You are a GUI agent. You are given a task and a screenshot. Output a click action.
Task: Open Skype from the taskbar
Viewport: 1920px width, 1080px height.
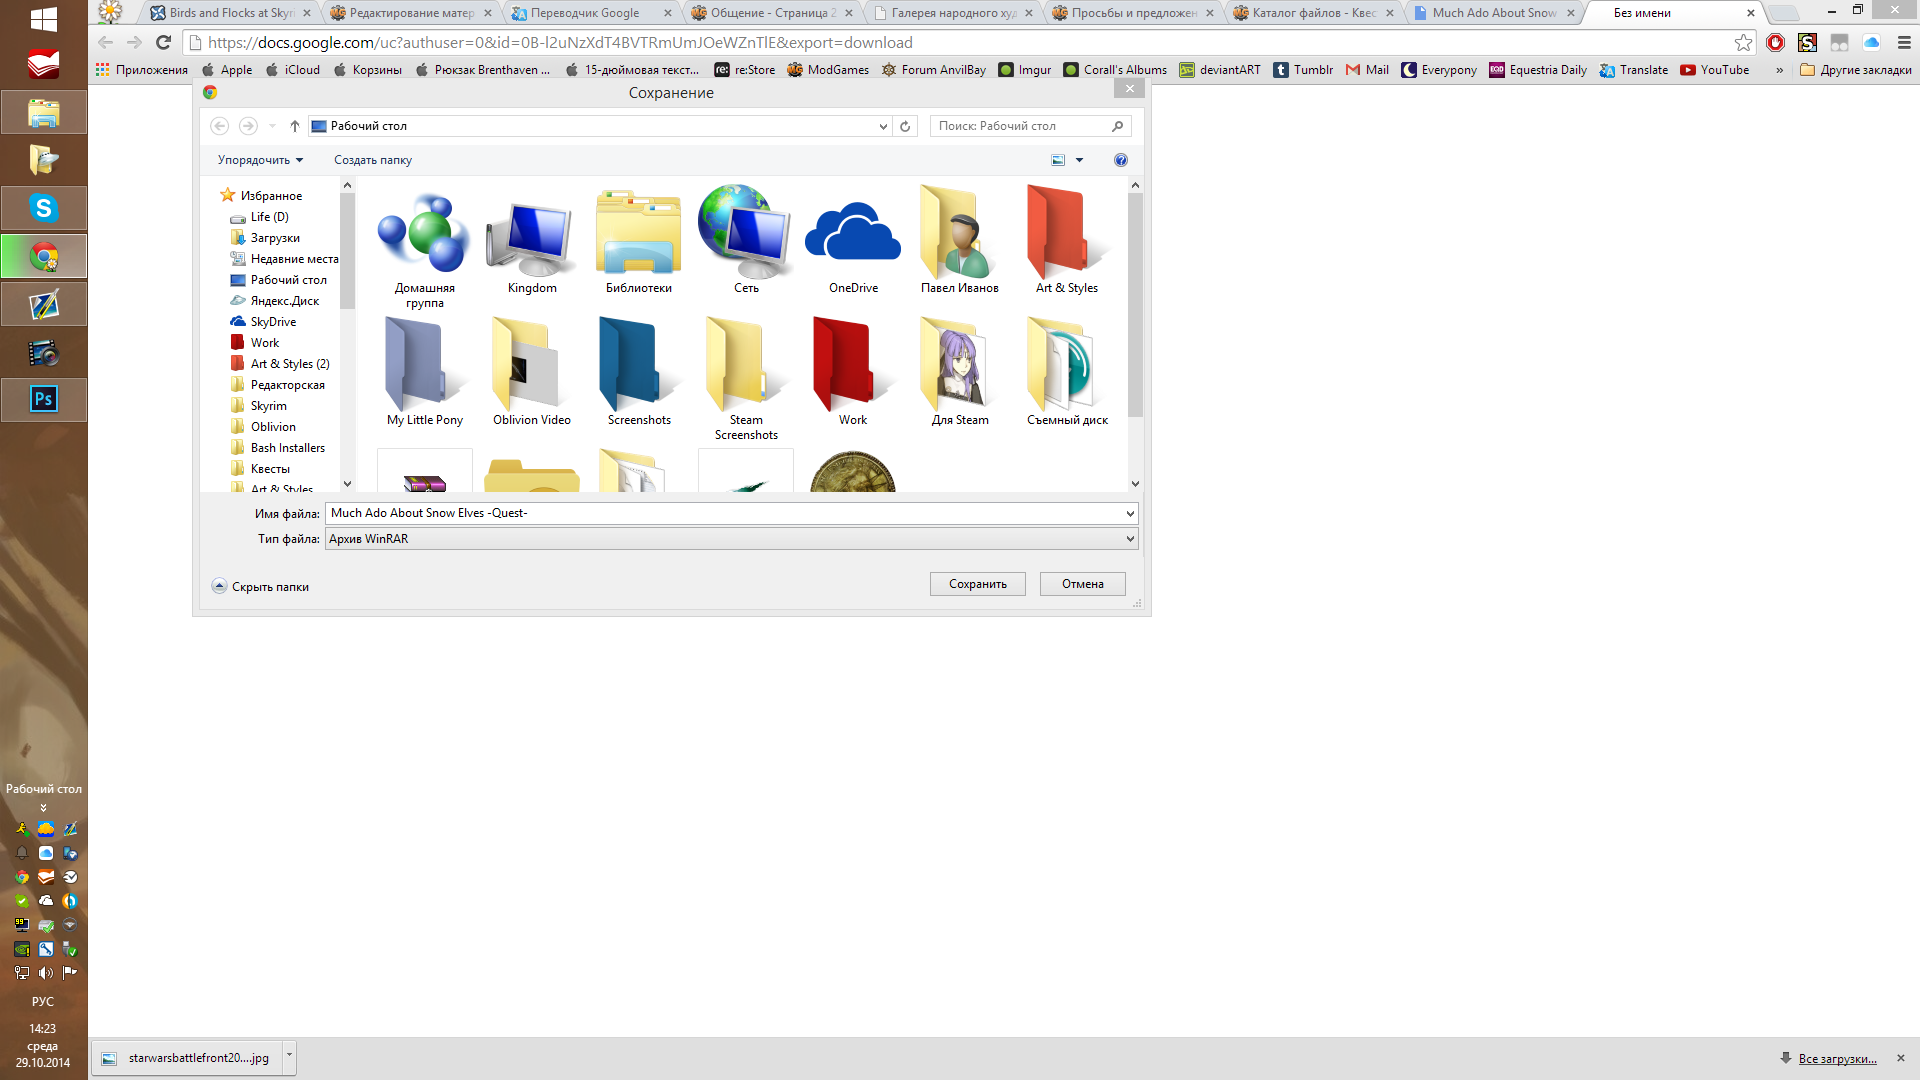pyautogui.click(x=43, y=208)
